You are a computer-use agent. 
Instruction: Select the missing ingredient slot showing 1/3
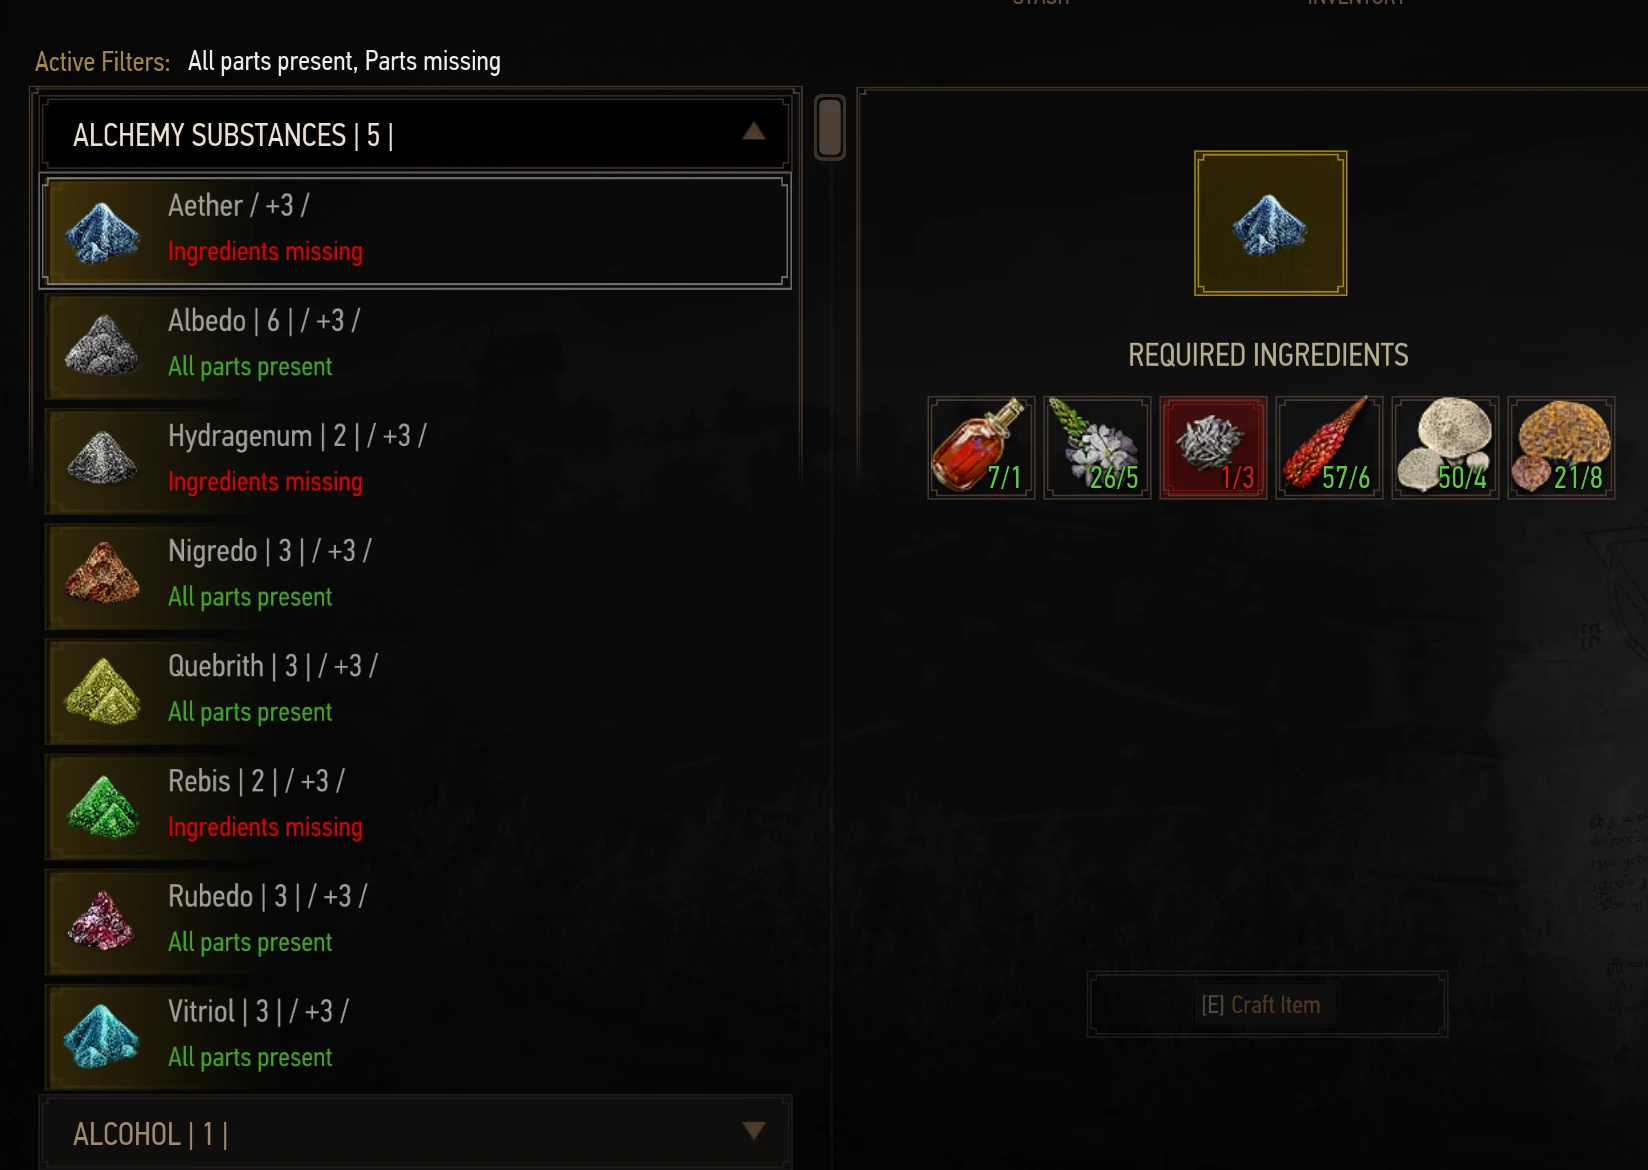tap(1213, 447)
